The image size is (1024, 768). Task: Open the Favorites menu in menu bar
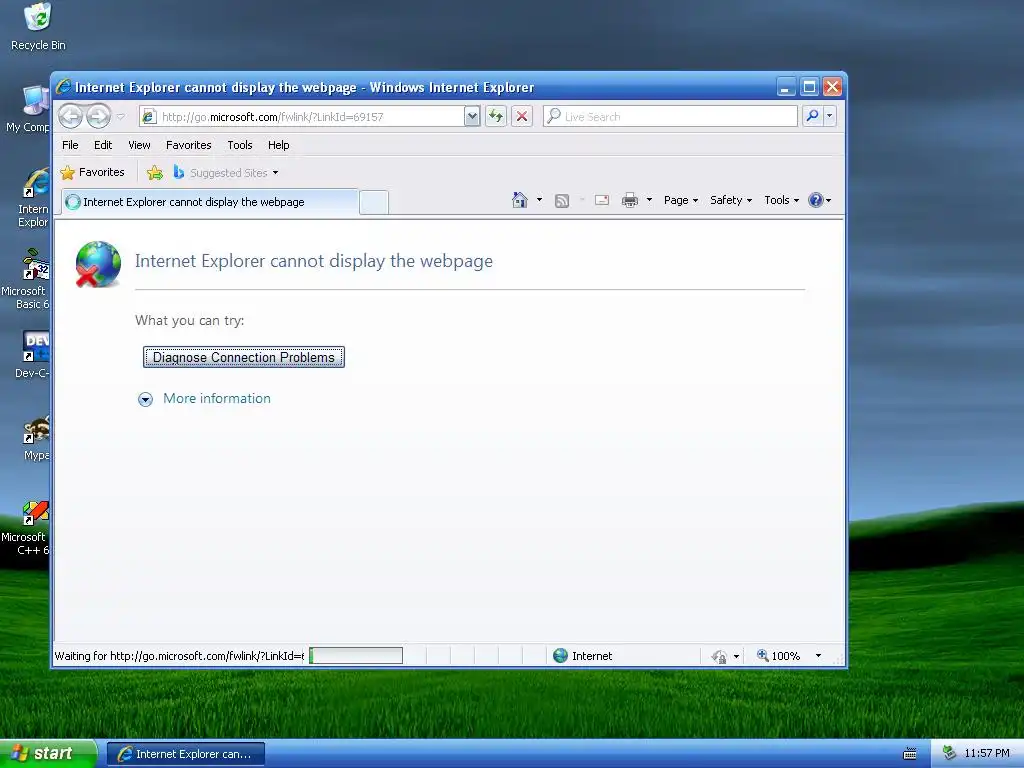pyautogui.click(x=189, y=145)
